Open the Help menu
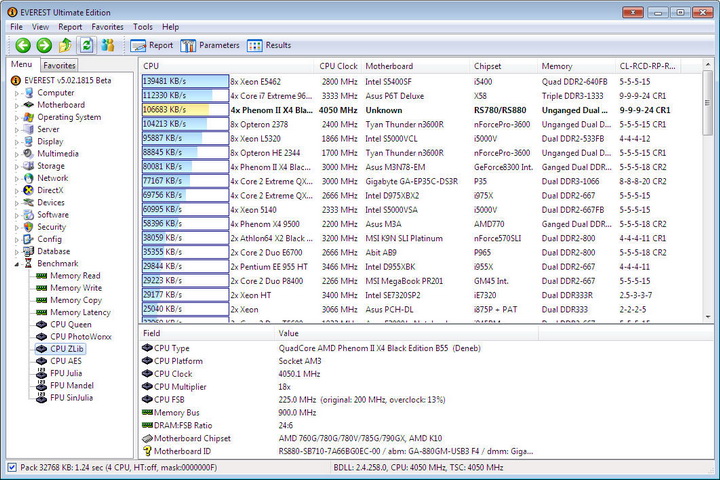 pyautogui.click(x=170, y=27)
